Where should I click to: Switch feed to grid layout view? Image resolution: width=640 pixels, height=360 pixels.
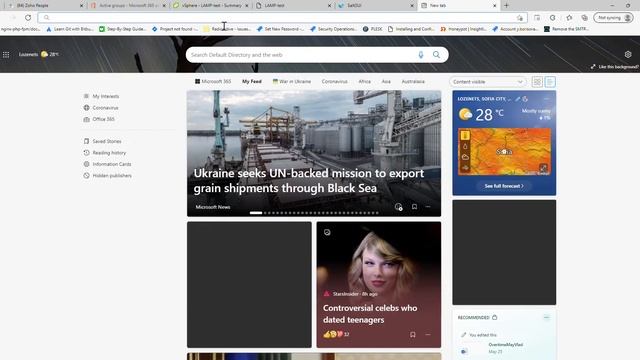click(537, 82)
